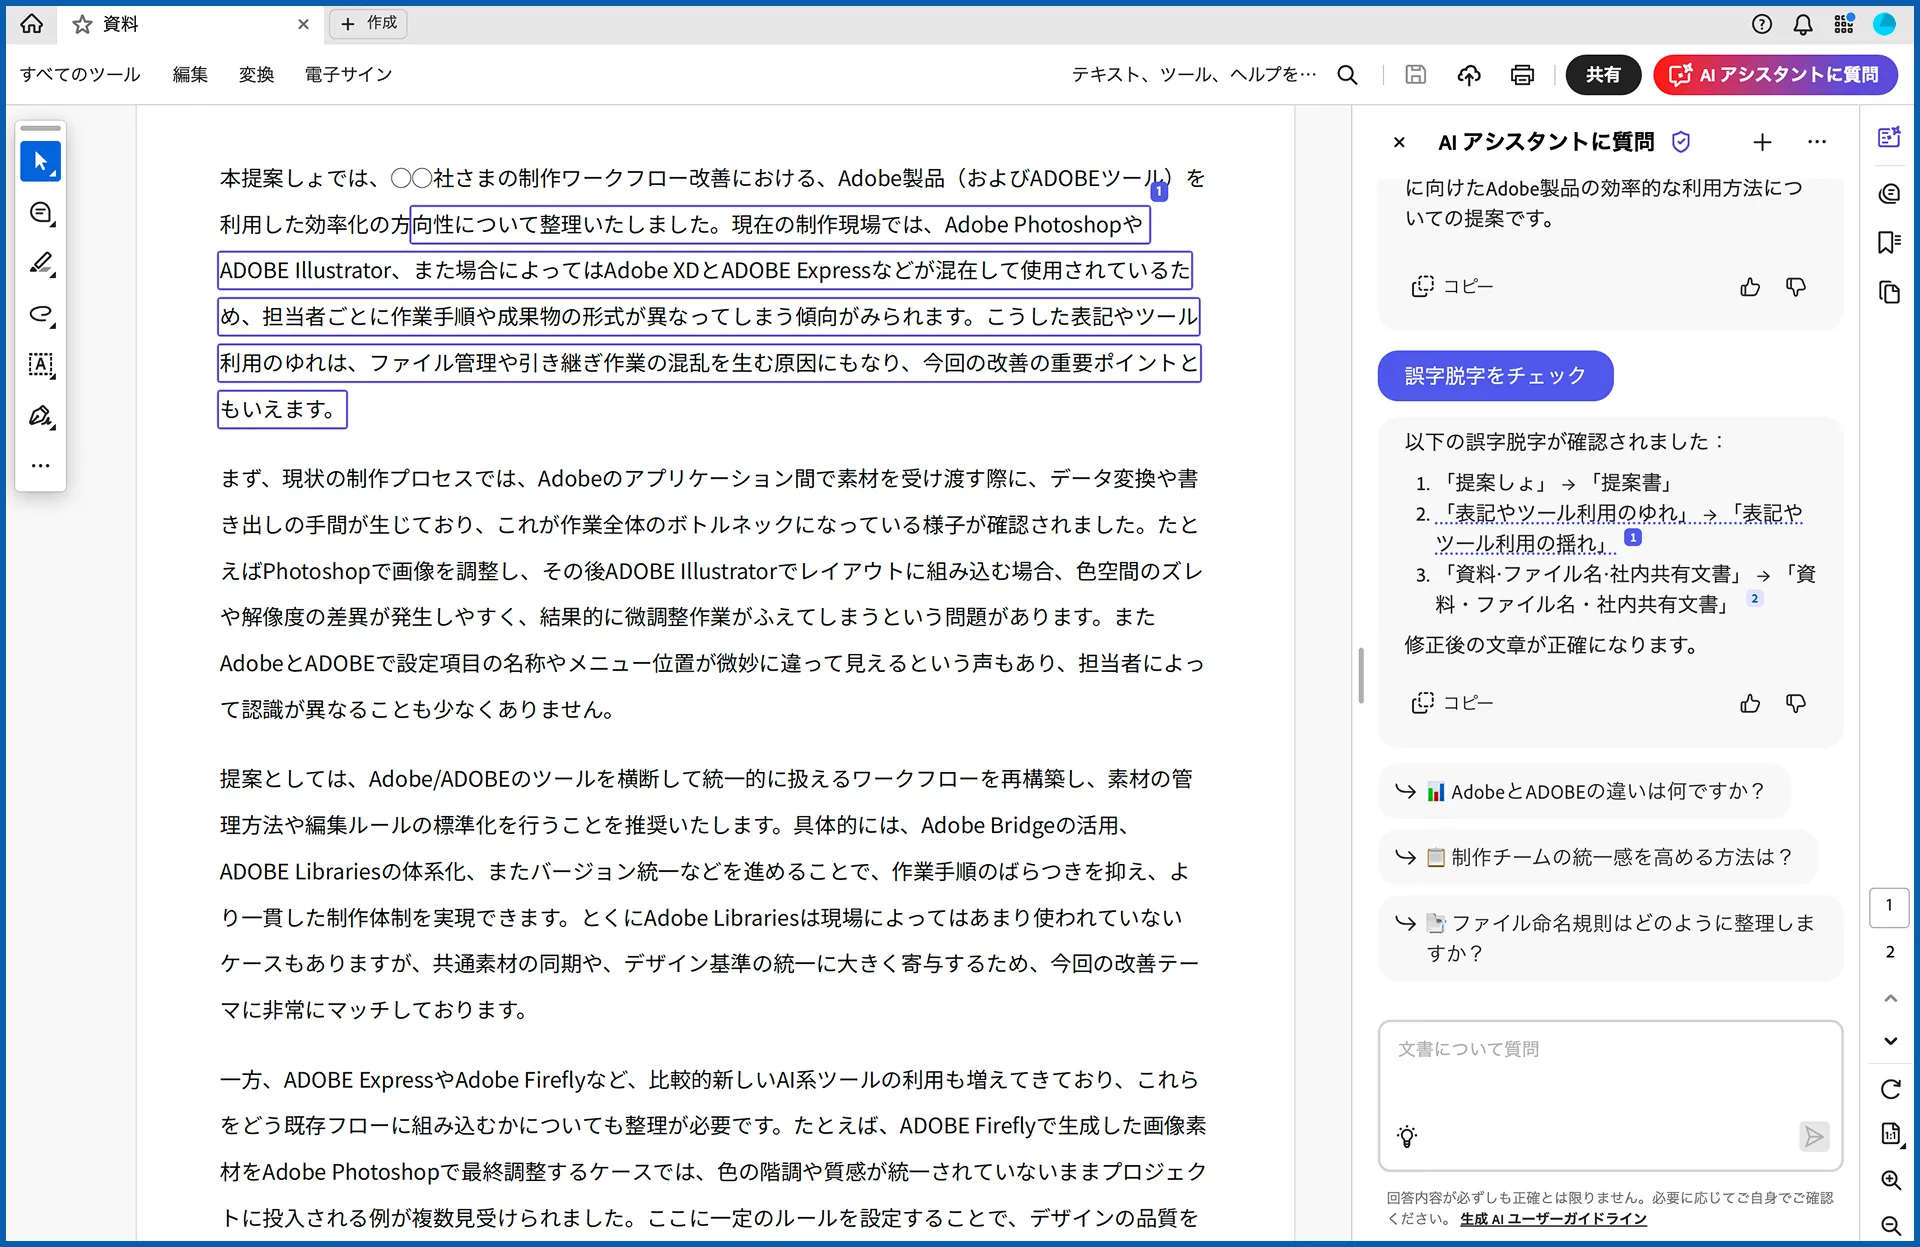
Task: Click the 文書について質問 input field
Action: (1608, 1075)
